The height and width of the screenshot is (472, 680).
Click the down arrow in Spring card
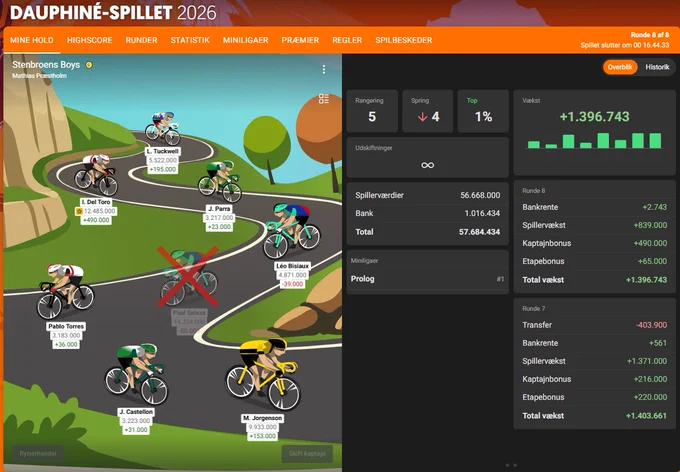click(x=422, y=117)
